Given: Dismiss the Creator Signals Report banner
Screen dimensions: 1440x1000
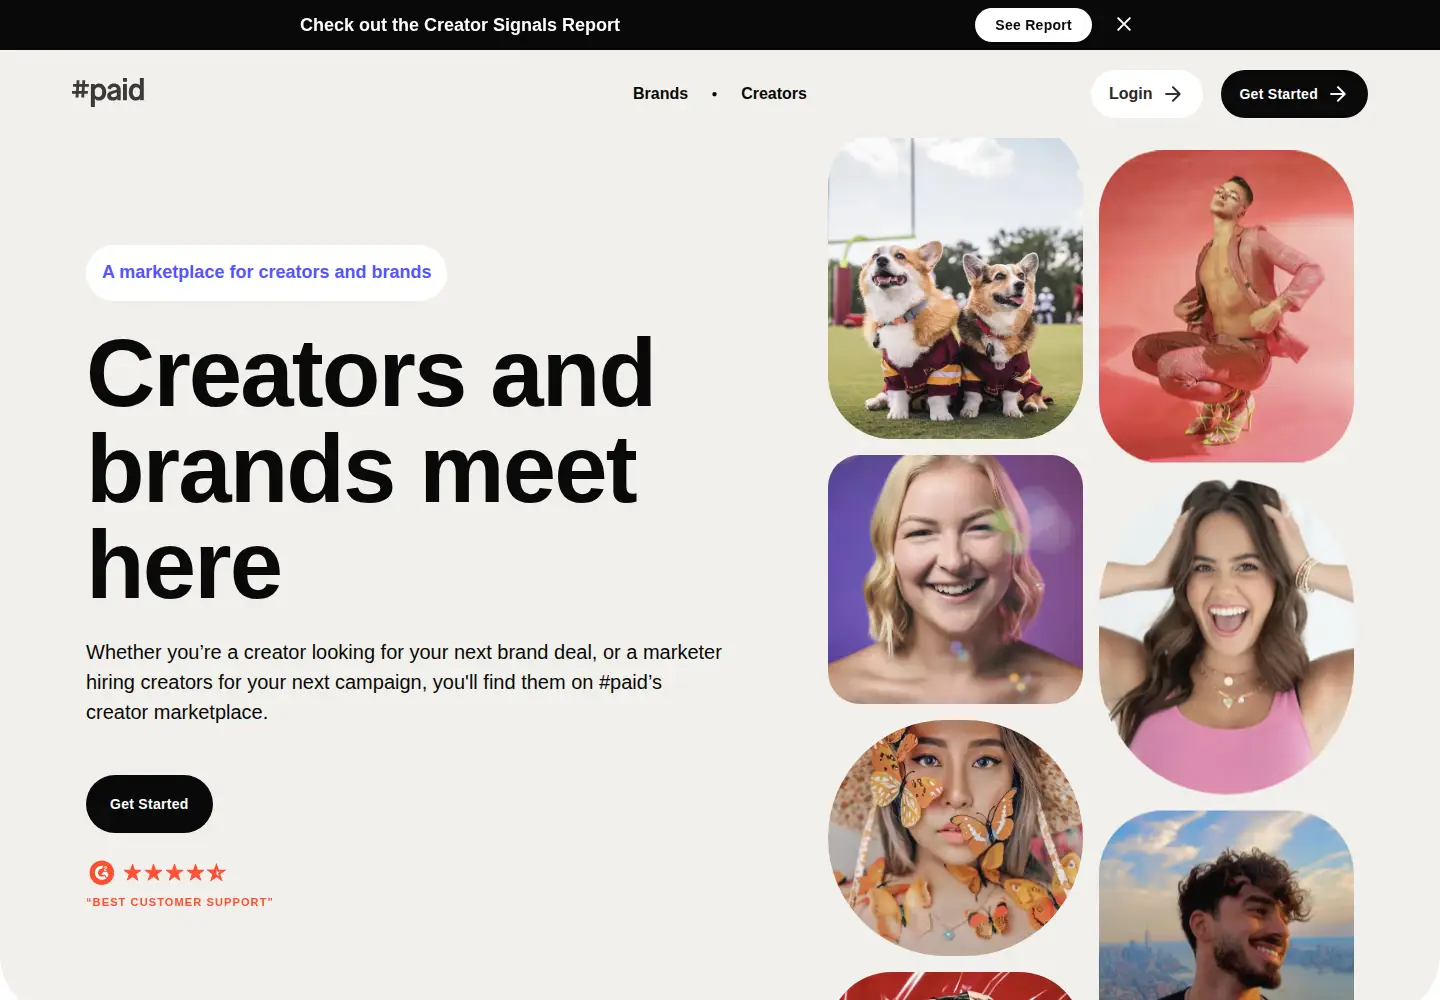Looking at the screenshot, I should (x=1124, y=24).
